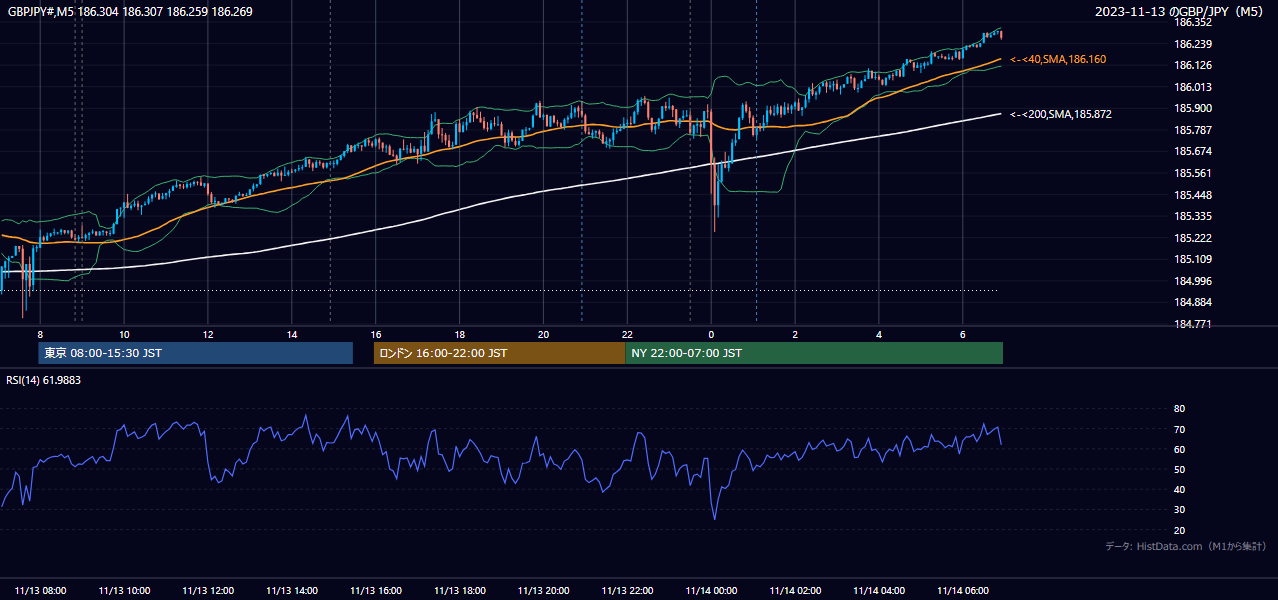Viewport: 1278px width, 600px height.
Task: Click price axis value 185.222
Action: click(x=1193, y=238)
